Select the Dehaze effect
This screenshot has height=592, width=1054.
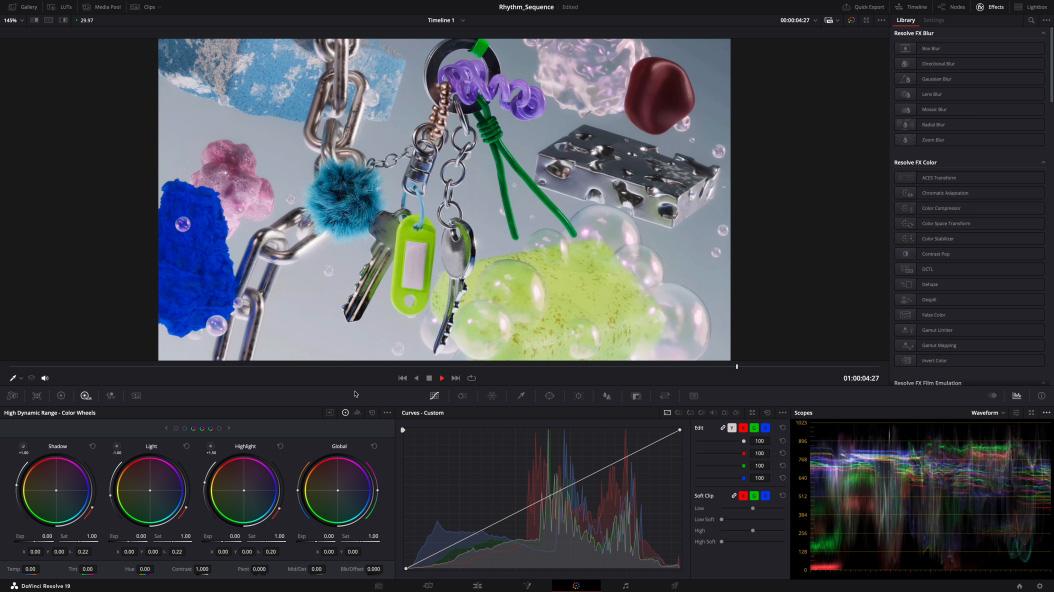click(968, 284)
